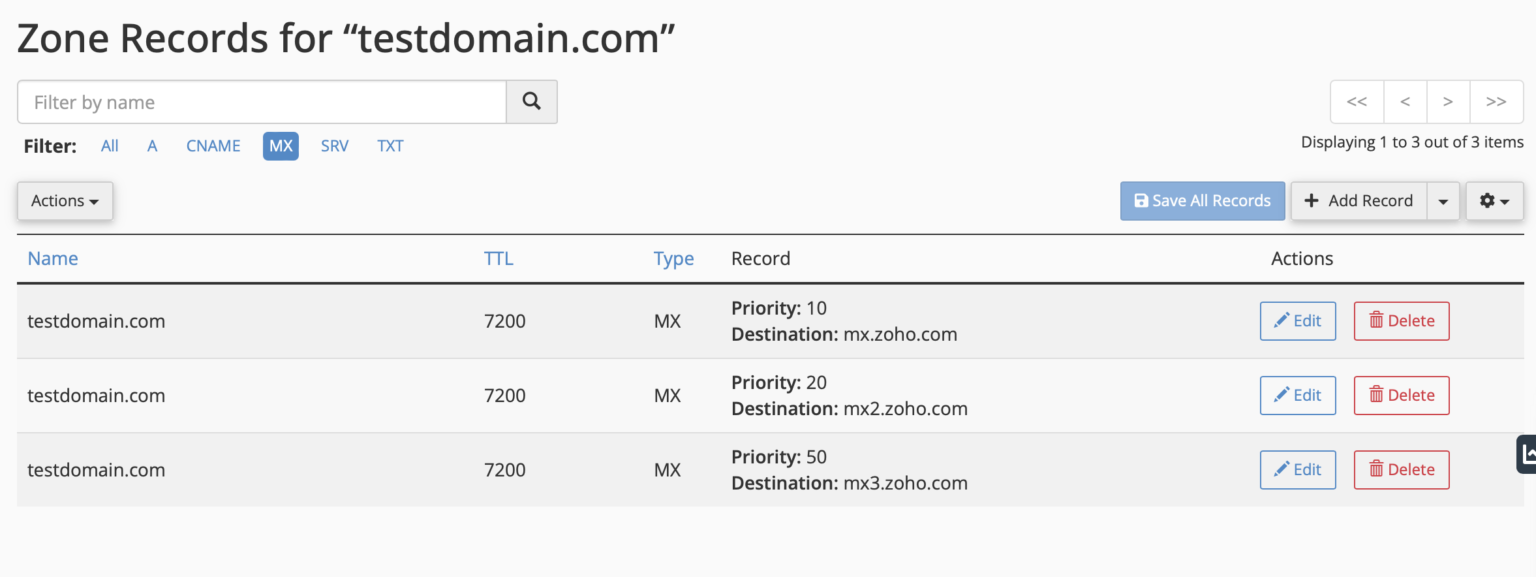1536x577 pixels.
Task: Toggle the A record filter
Action: click(152, 146)
